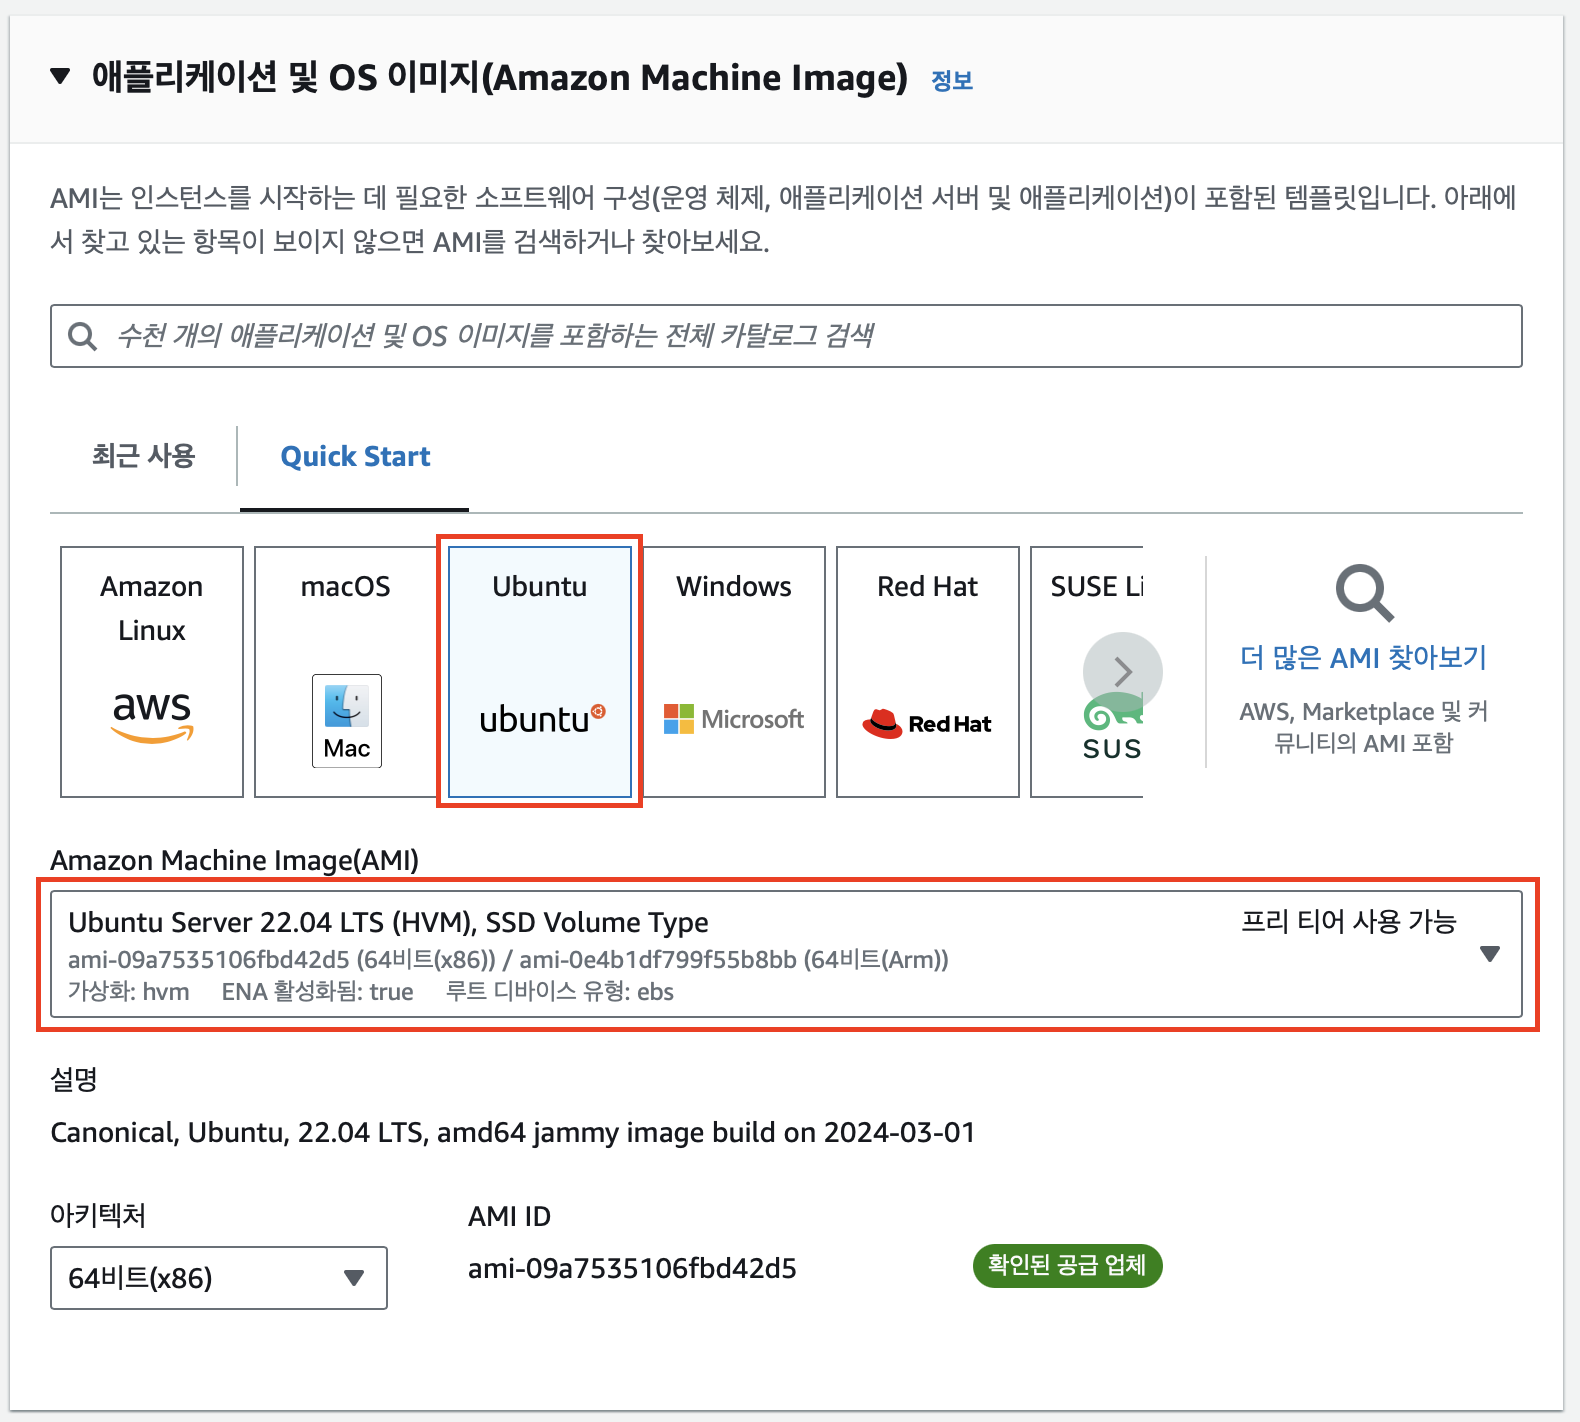Click the ubuntu logo icon
The image size is (1580, 1422).
[x=542, y=719]
